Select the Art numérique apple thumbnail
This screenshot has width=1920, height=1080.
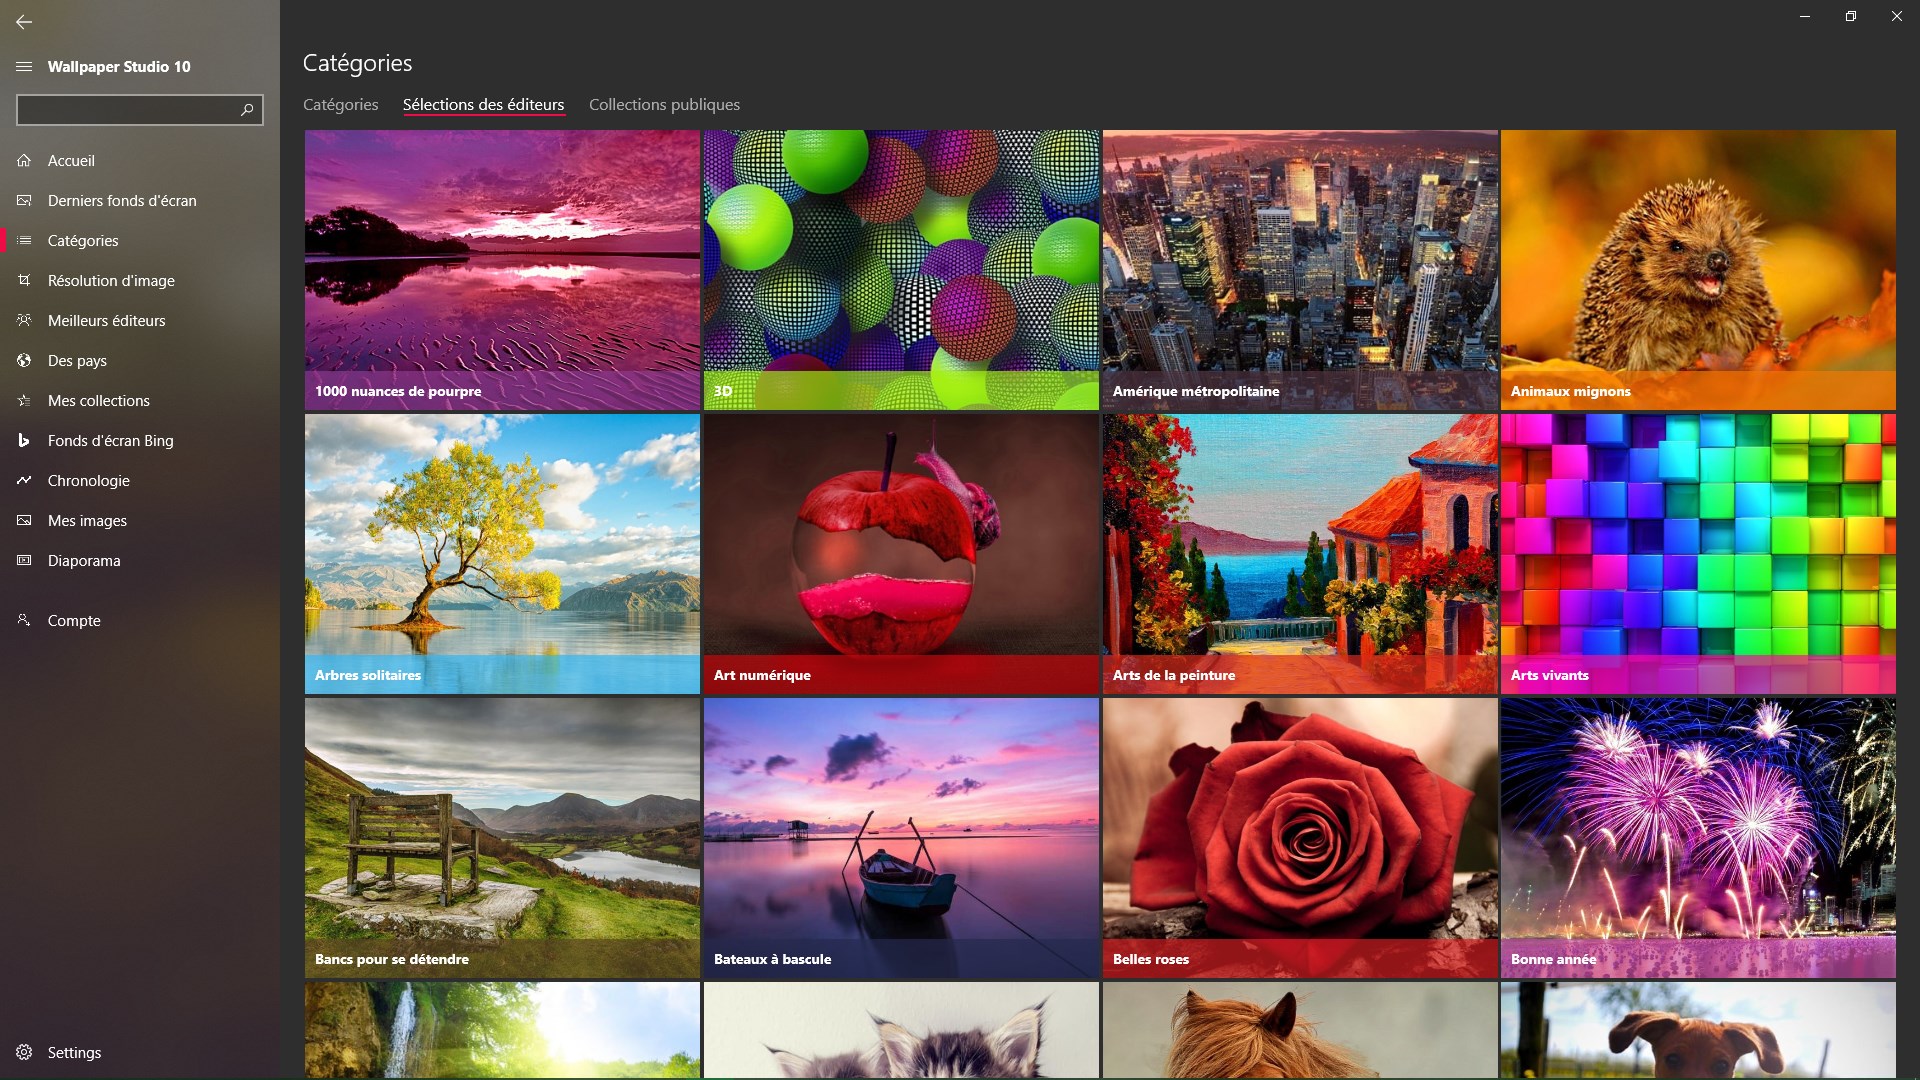(x=900, y=552)
